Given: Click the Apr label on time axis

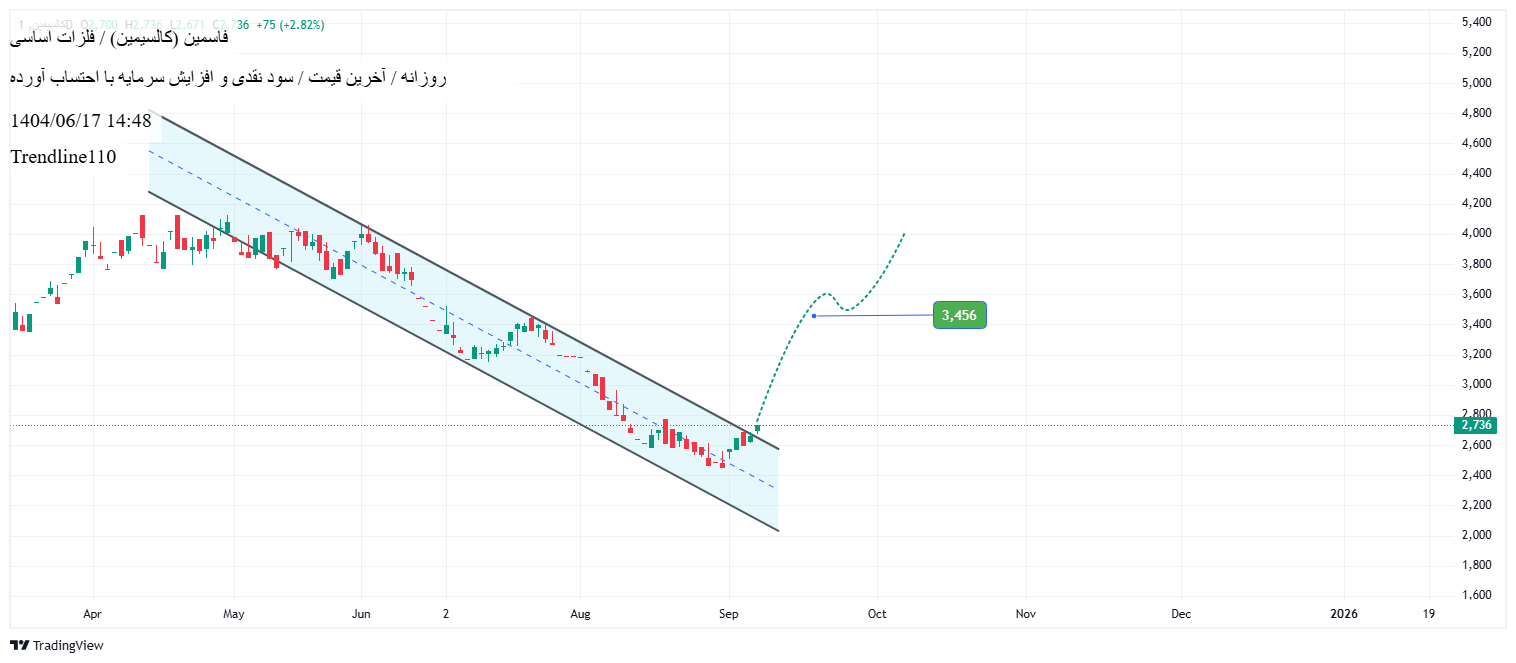Looking at the screenshot, I should click(93, 614).
